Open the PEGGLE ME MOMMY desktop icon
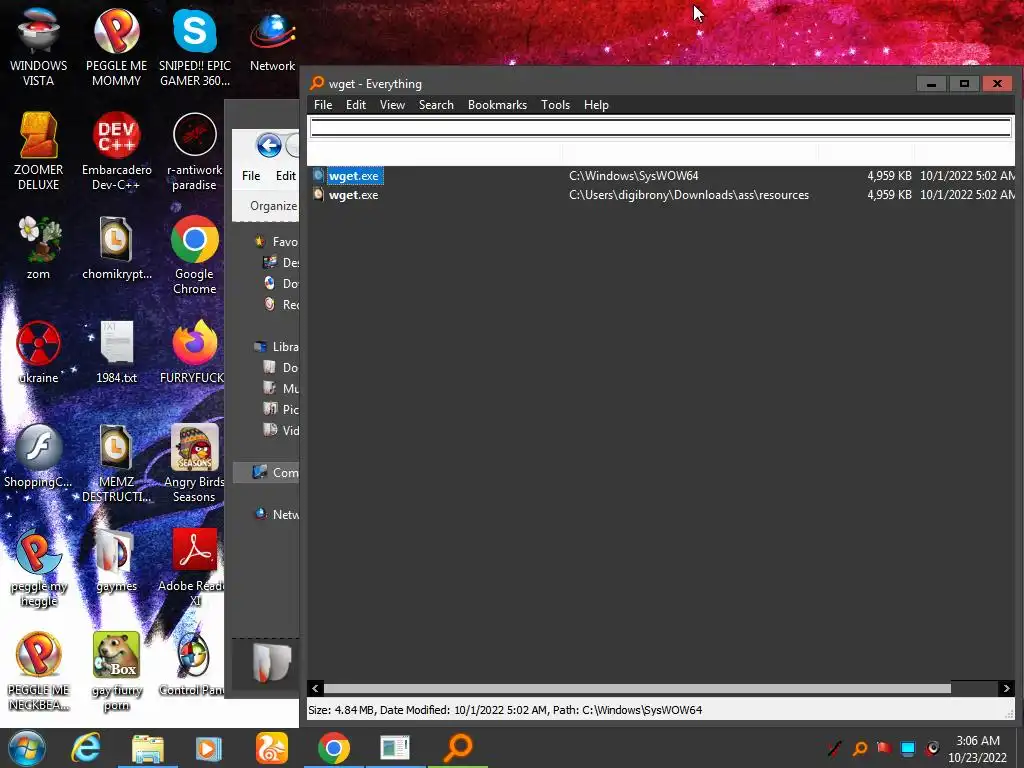 tap(116, 47)
